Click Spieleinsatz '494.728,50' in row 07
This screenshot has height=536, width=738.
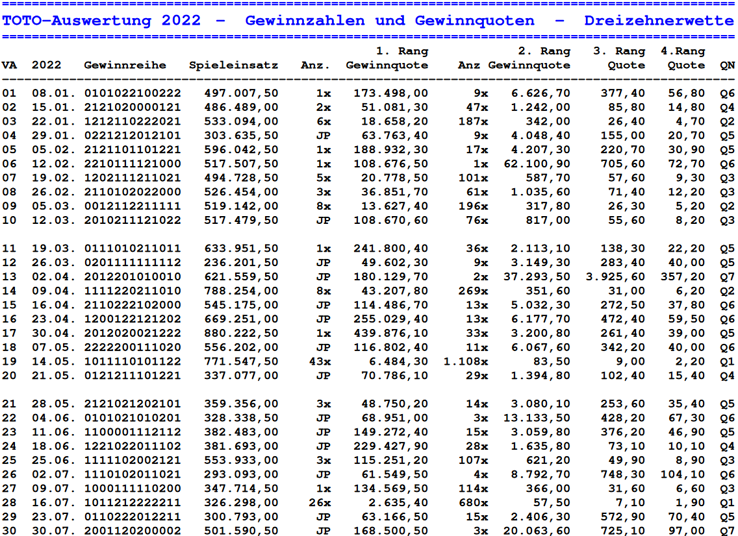241,178
